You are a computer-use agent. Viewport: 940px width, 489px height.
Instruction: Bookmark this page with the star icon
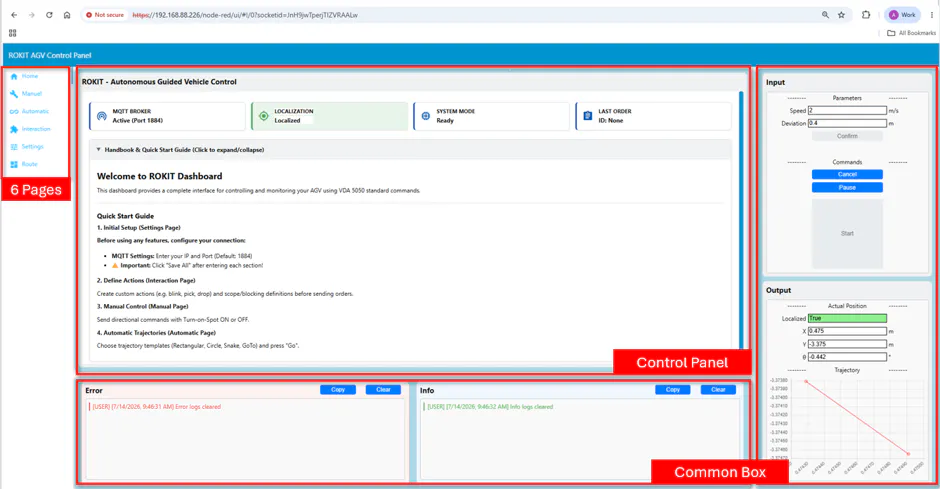point(842,15)
